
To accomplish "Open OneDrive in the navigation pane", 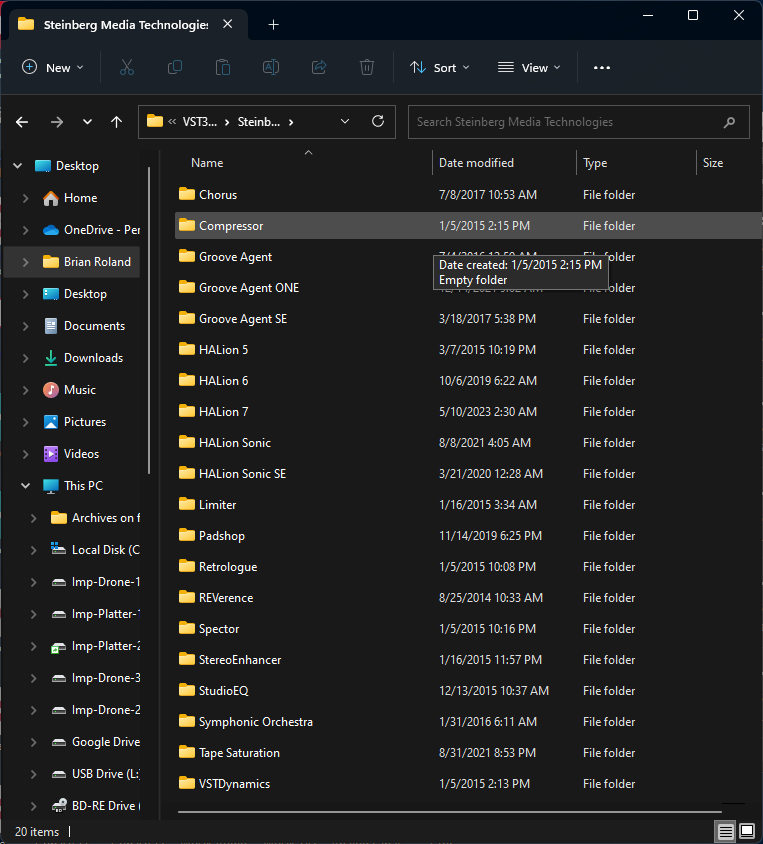I will pyautogui.click(x=91, y=230).
